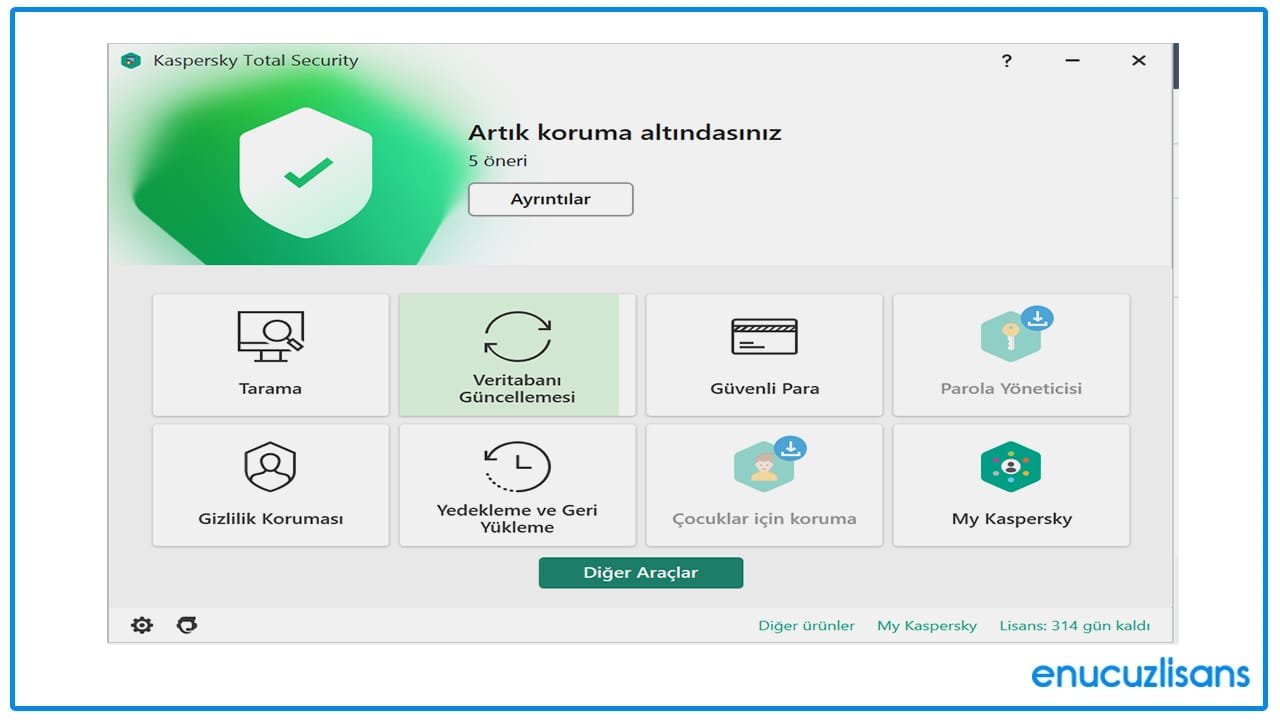Screen dimensions: 1280x720
Task: Open the My Kaspersky footer link
Action: click(x=927, y=626)
